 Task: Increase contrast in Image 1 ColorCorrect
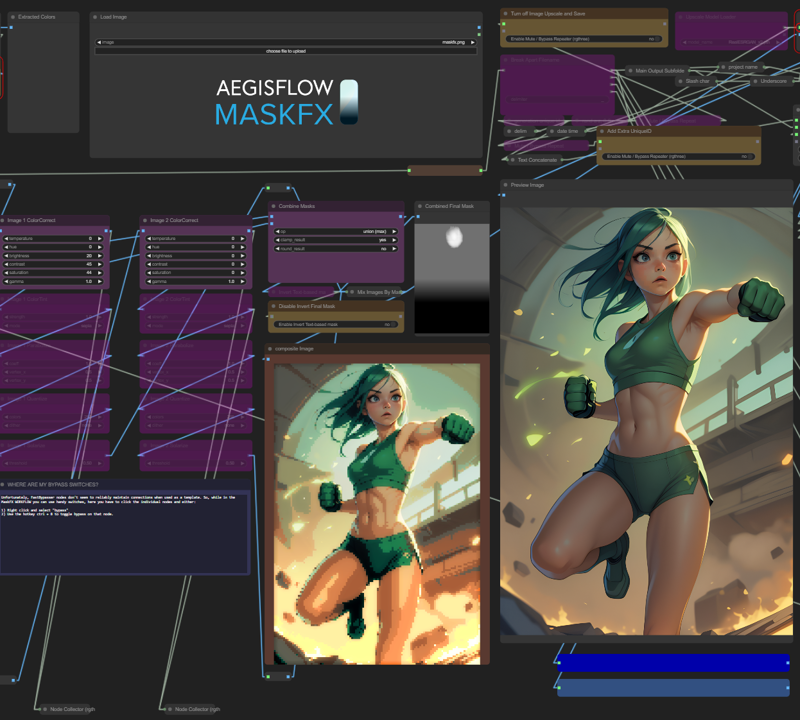click(x=99, y=264)
